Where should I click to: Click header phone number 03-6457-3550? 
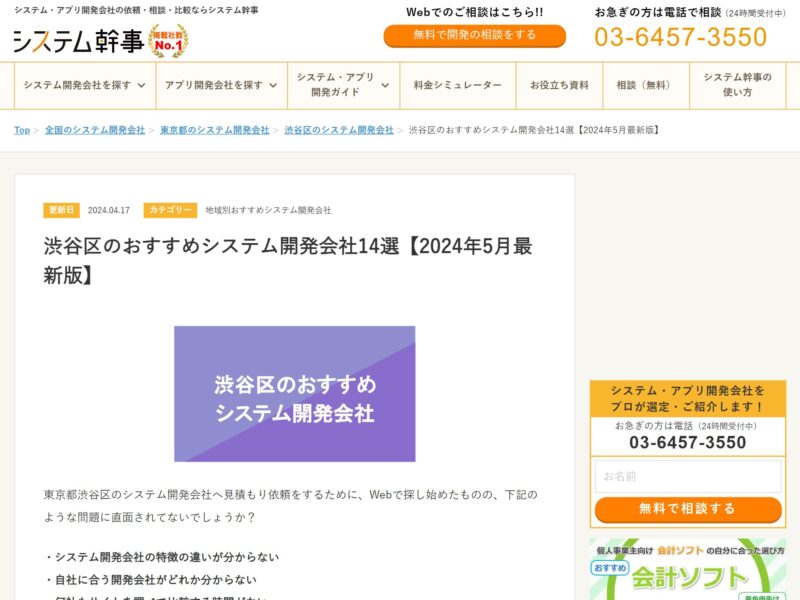681,37
